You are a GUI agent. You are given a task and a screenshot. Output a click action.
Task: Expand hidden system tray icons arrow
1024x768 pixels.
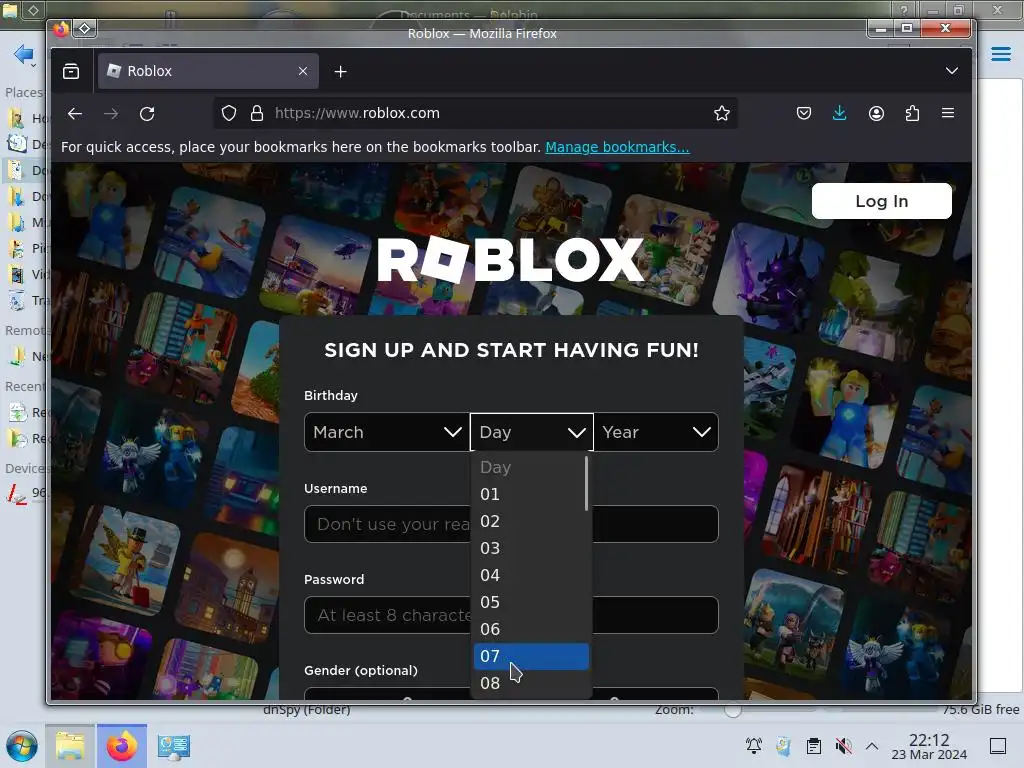click(x=871, y=746)
